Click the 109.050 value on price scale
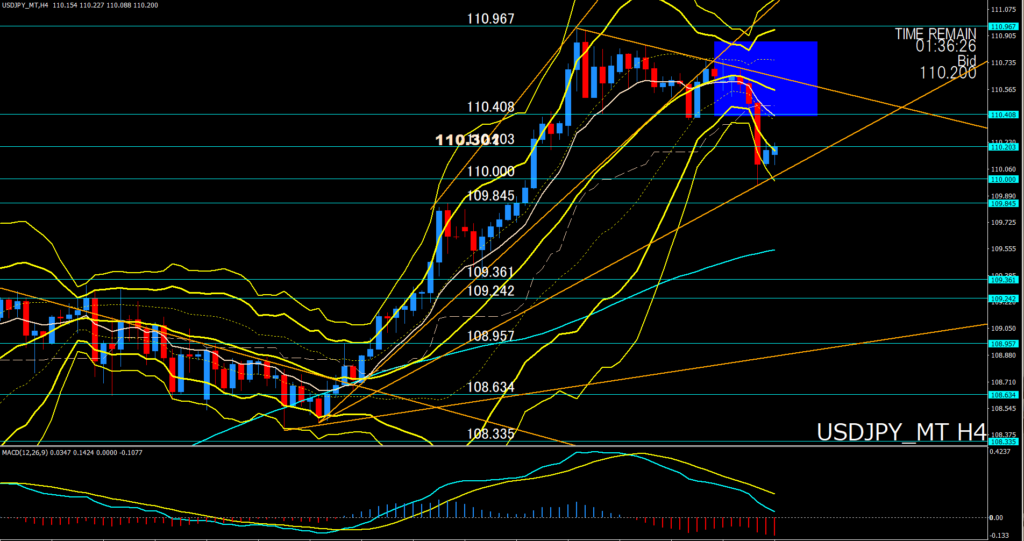Screen dimensions: 1024x541 pos(1002,329)
